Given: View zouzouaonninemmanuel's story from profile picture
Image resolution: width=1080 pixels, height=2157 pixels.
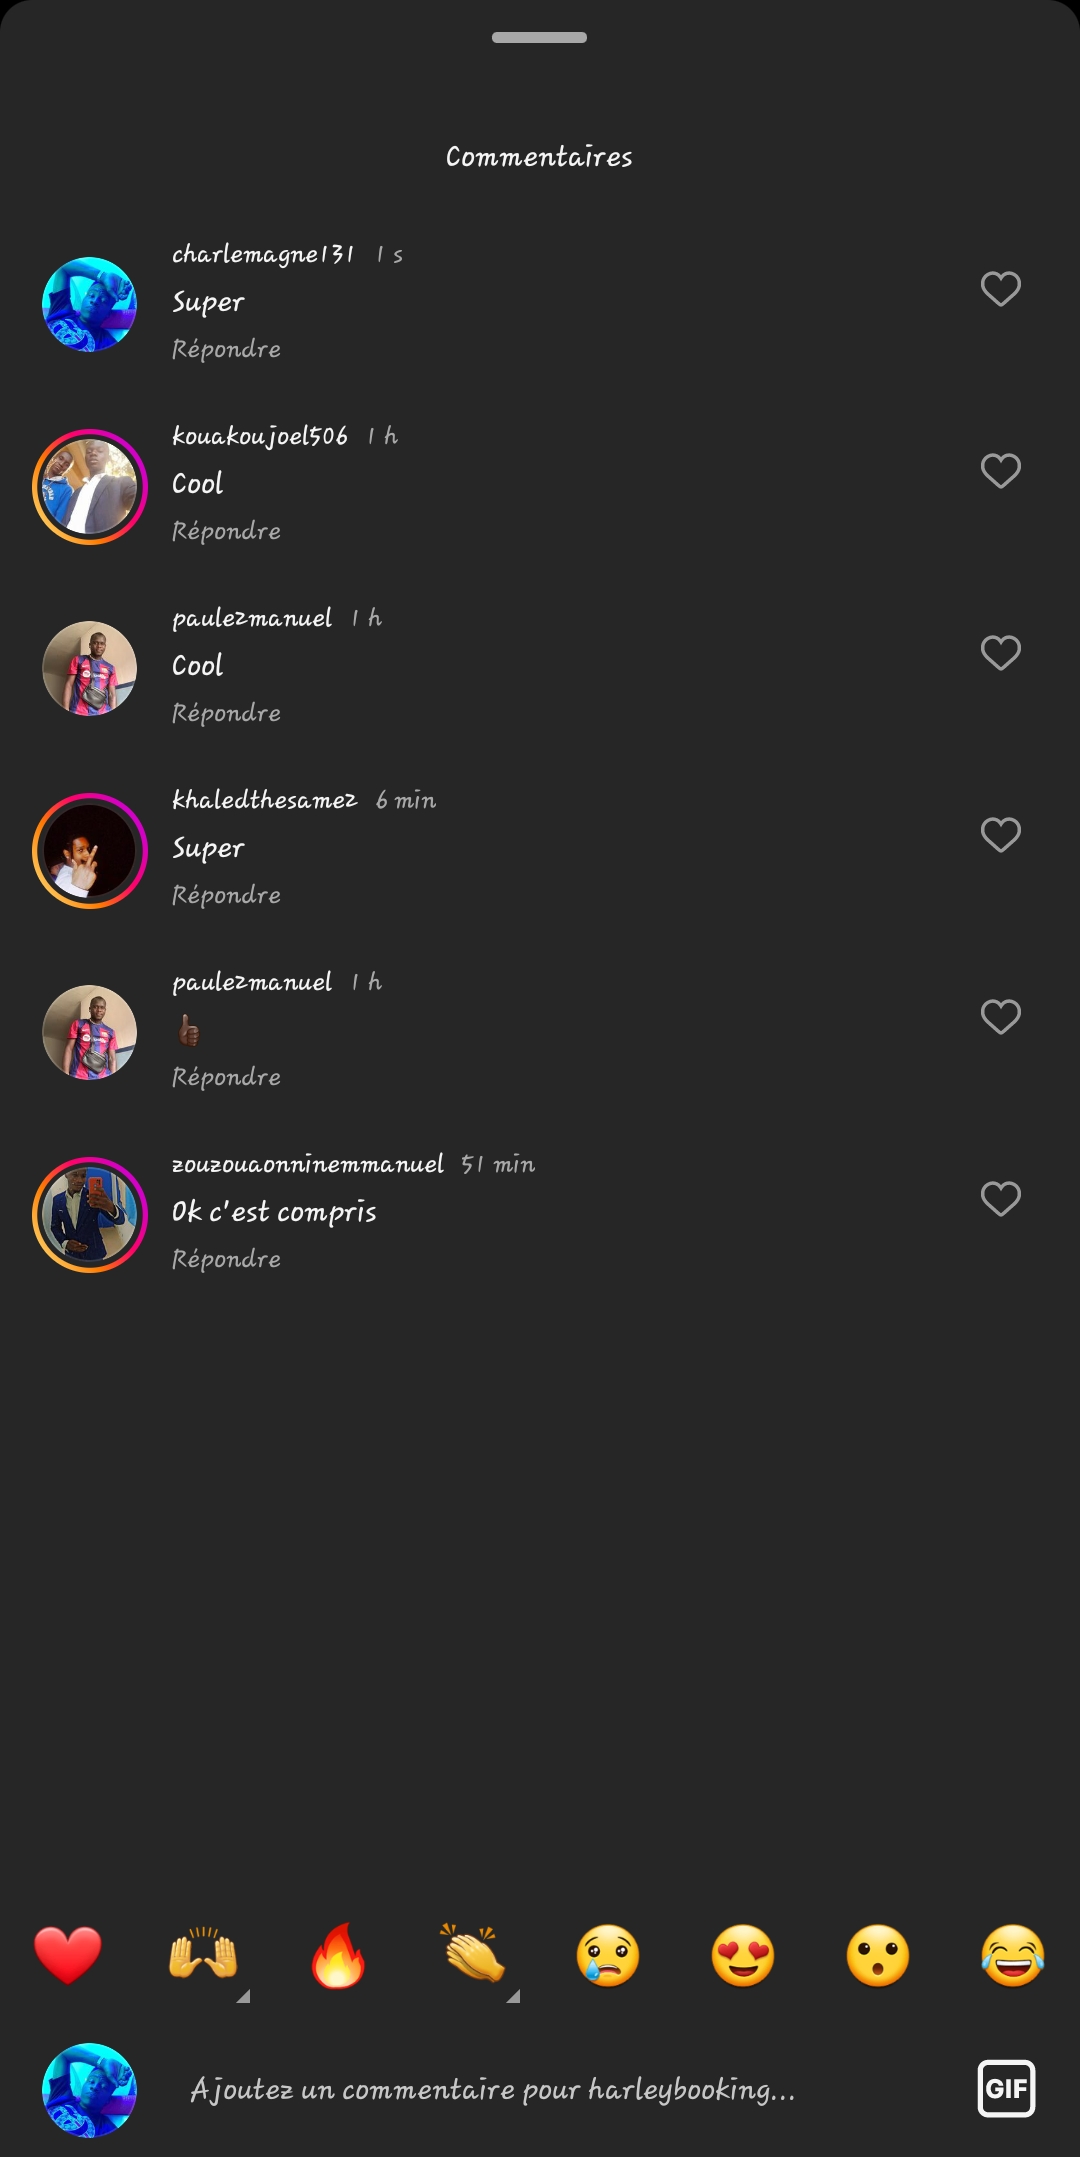Looking at the screenshot, I should (90, 1214).
